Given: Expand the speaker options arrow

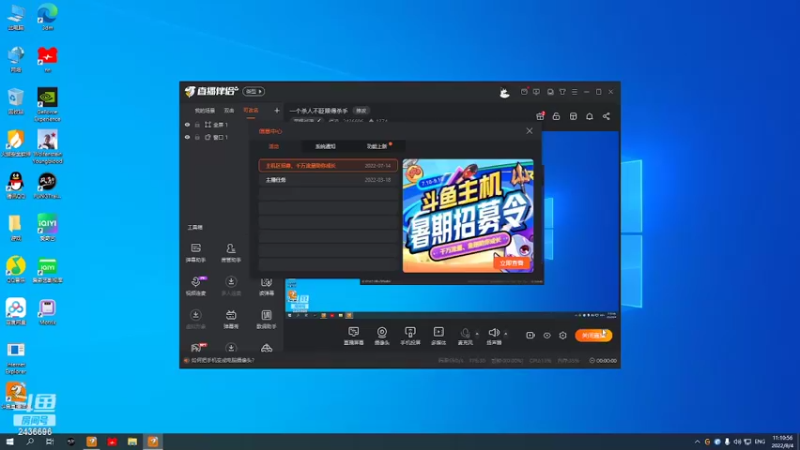Looking at the screenshot, I should 506,334.
